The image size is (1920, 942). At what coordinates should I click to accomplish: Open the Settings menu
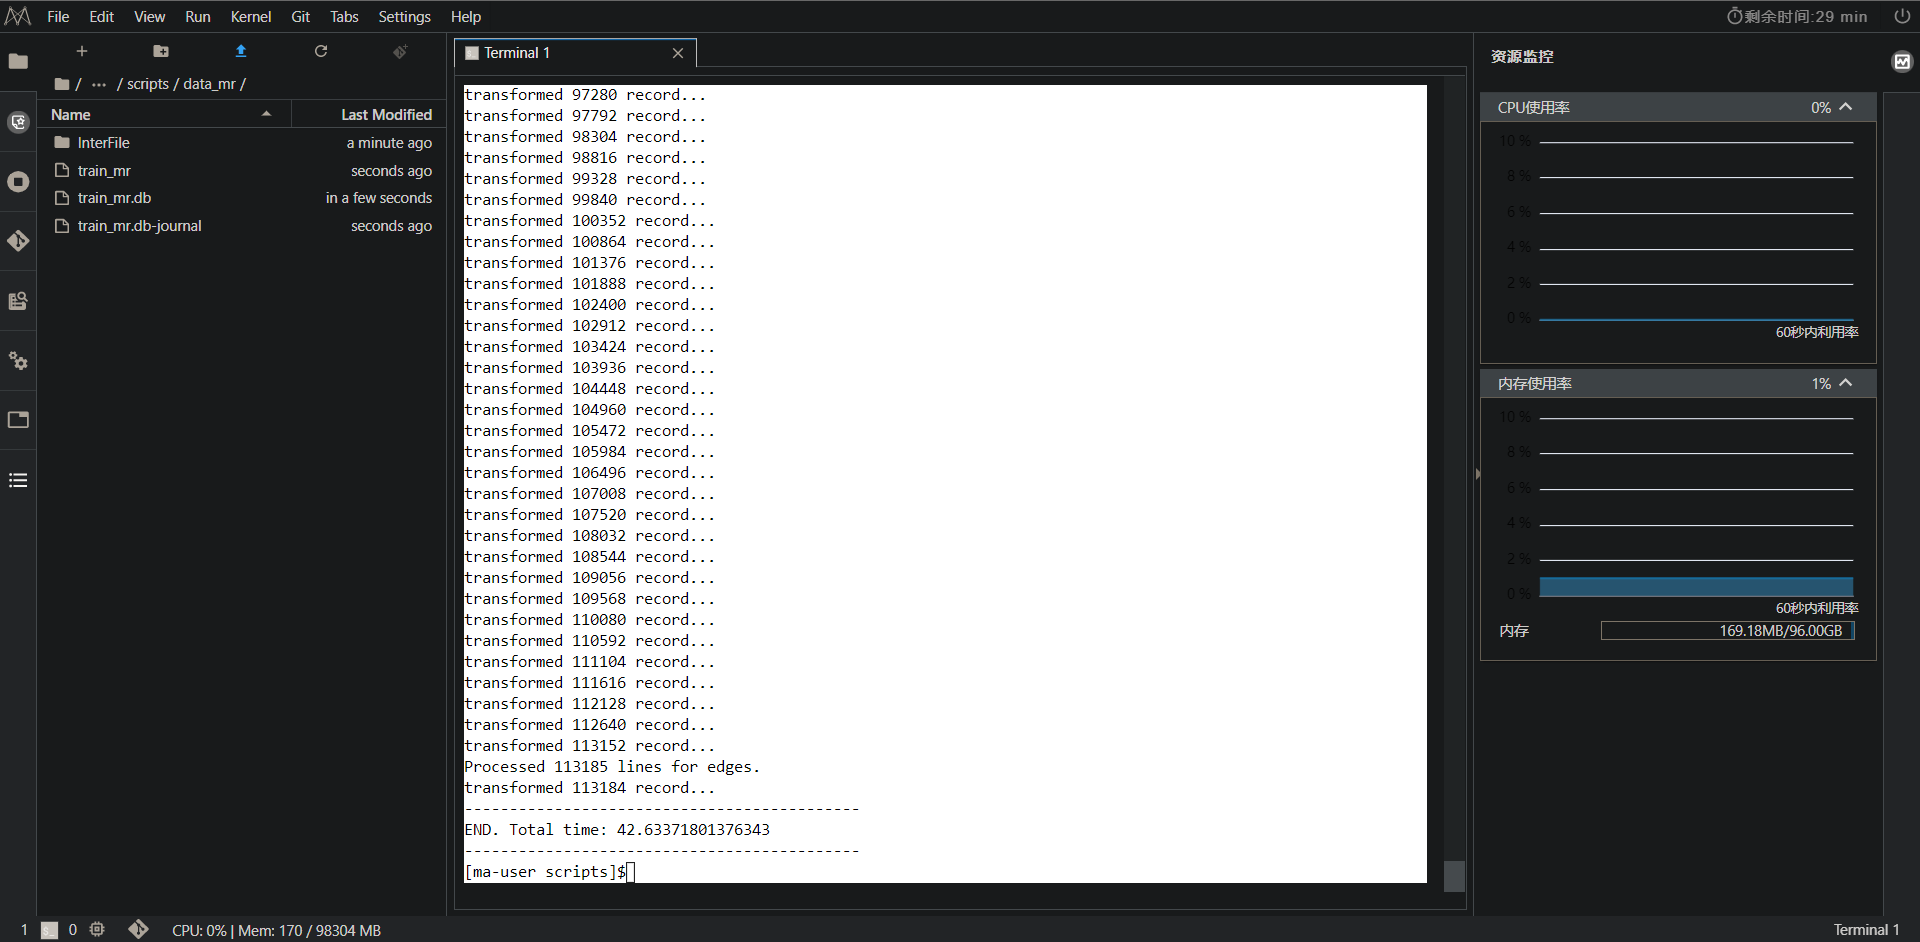405,16
